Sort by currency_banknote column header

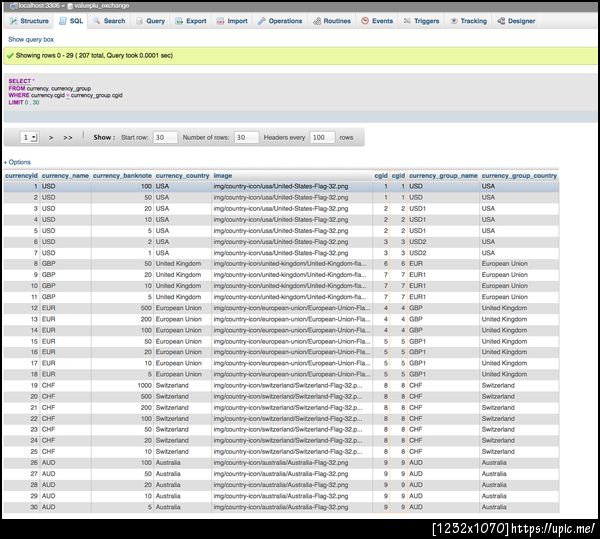(x=122, y=176)
